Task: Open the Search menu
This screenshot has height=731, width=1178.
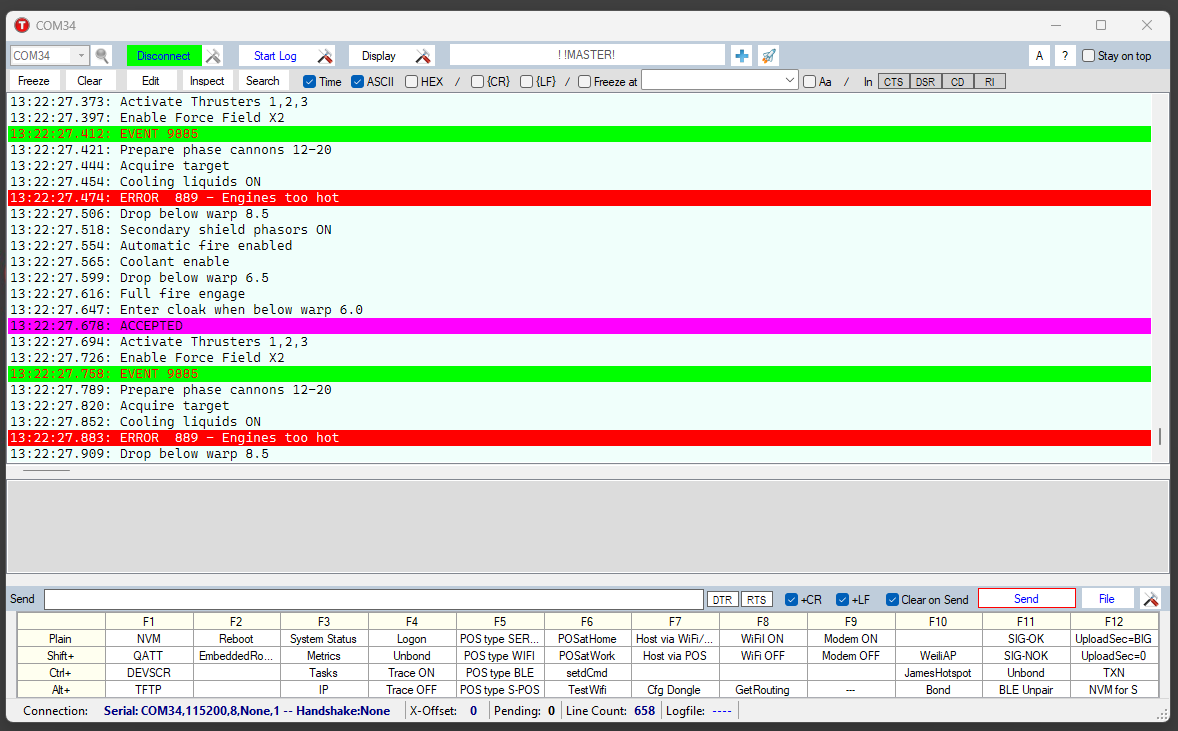Action: 262,81
